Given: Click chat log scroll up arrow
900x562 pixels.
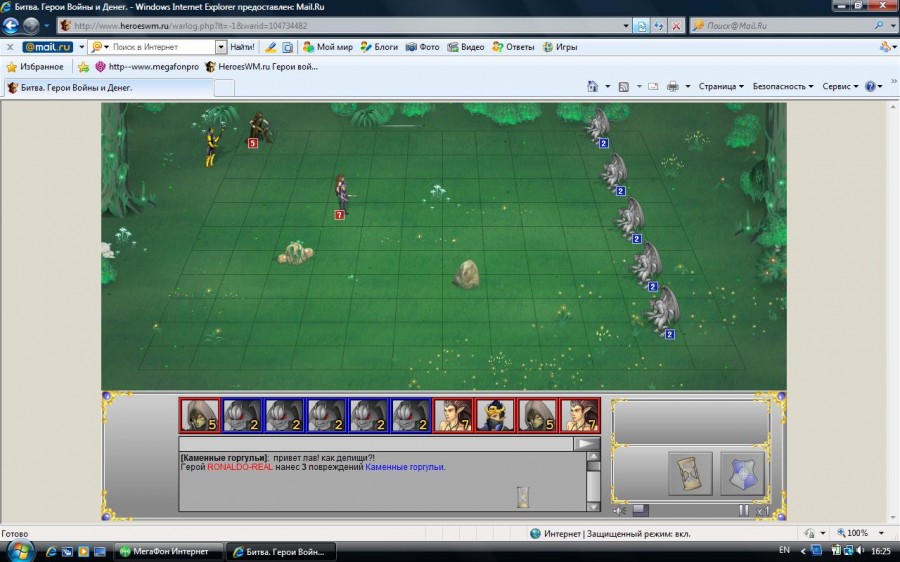Looking at the screenshot, I should coord(593,458).
